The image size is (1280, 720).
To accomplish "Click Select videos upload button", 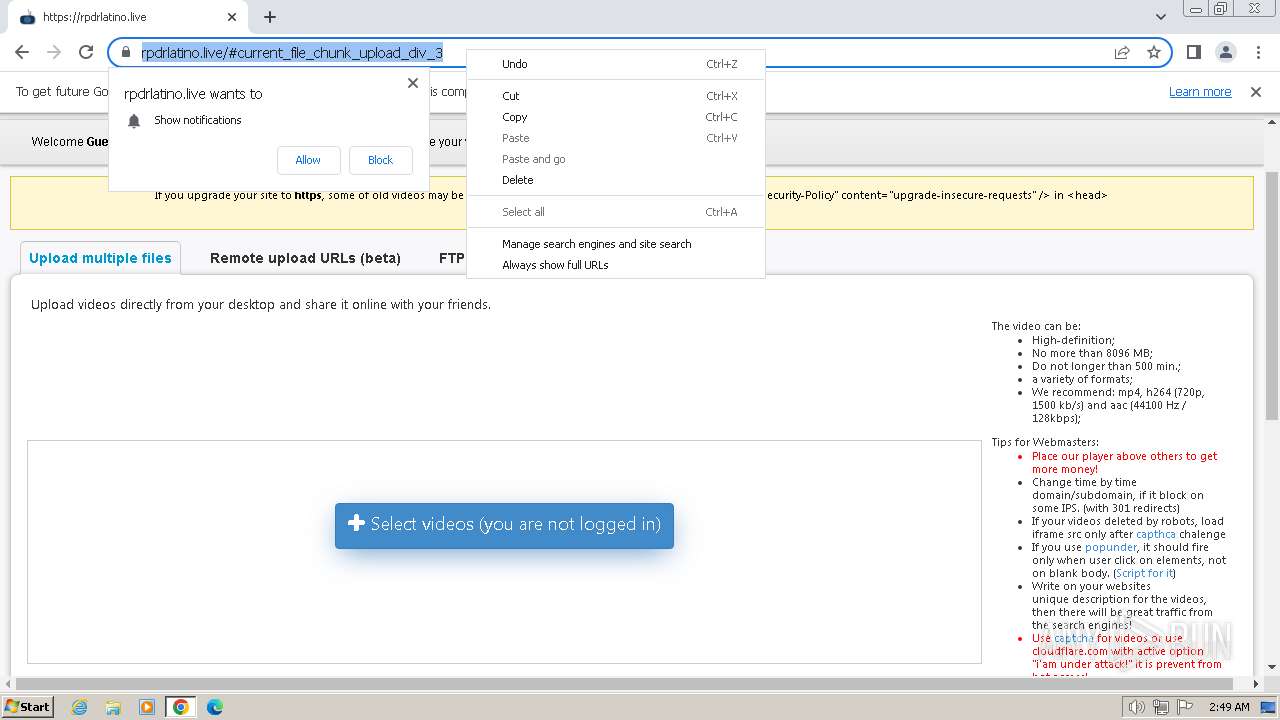I will pyautogui.click(x=504, y=525).
